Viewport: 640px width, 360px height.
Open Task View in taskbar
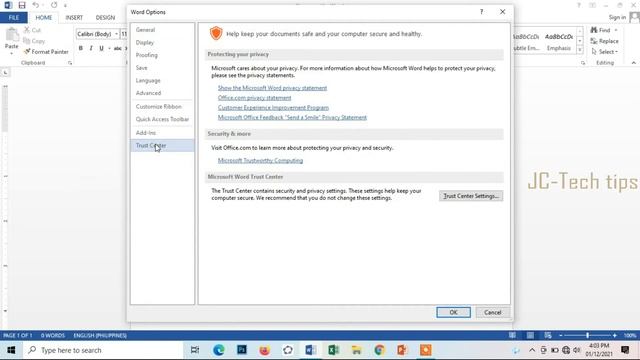pyautogui.click(x=195, y=350)
